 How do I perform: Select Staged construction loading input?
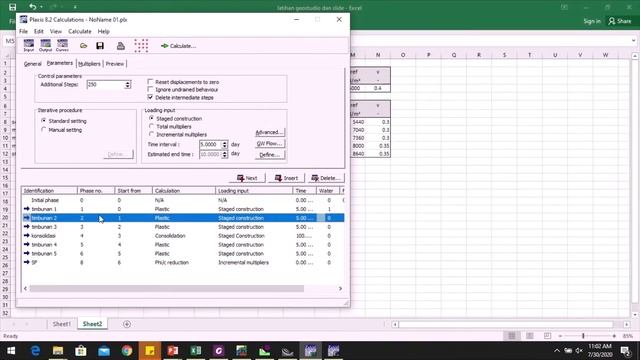coord(151,118)
